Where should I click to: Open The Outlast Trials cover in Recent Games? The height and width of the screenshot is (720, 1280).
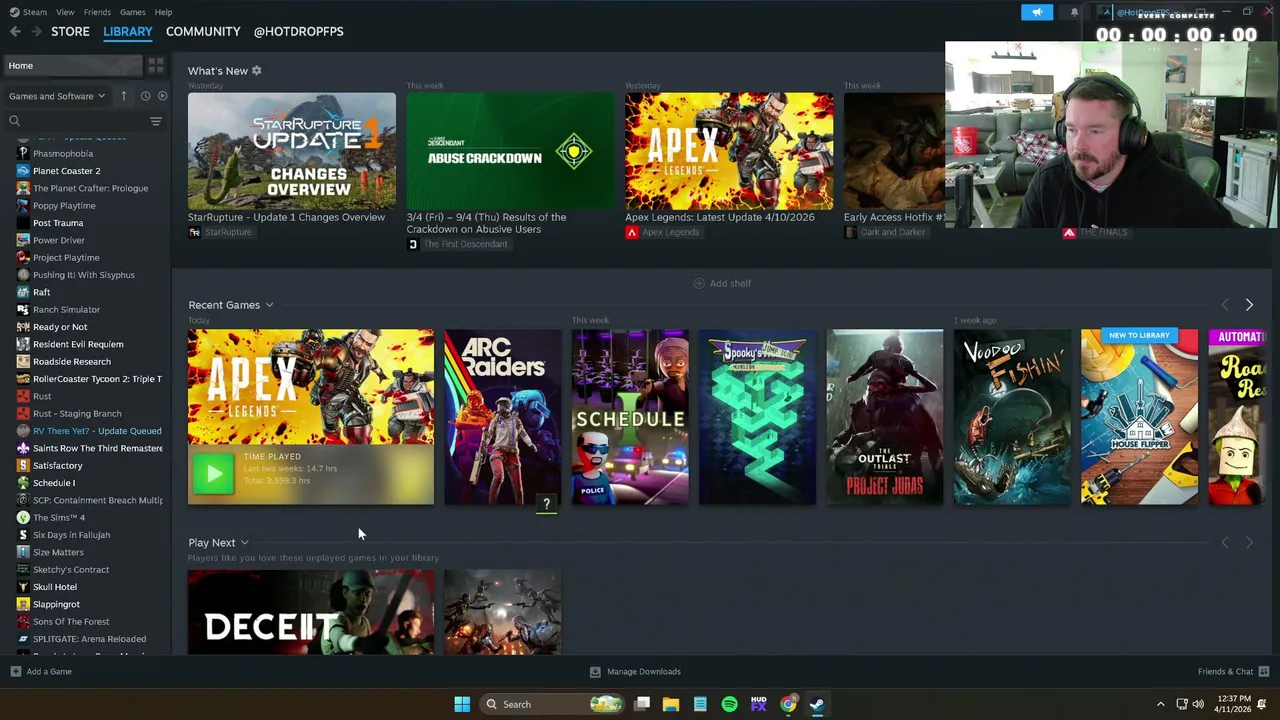coord(885,417)
